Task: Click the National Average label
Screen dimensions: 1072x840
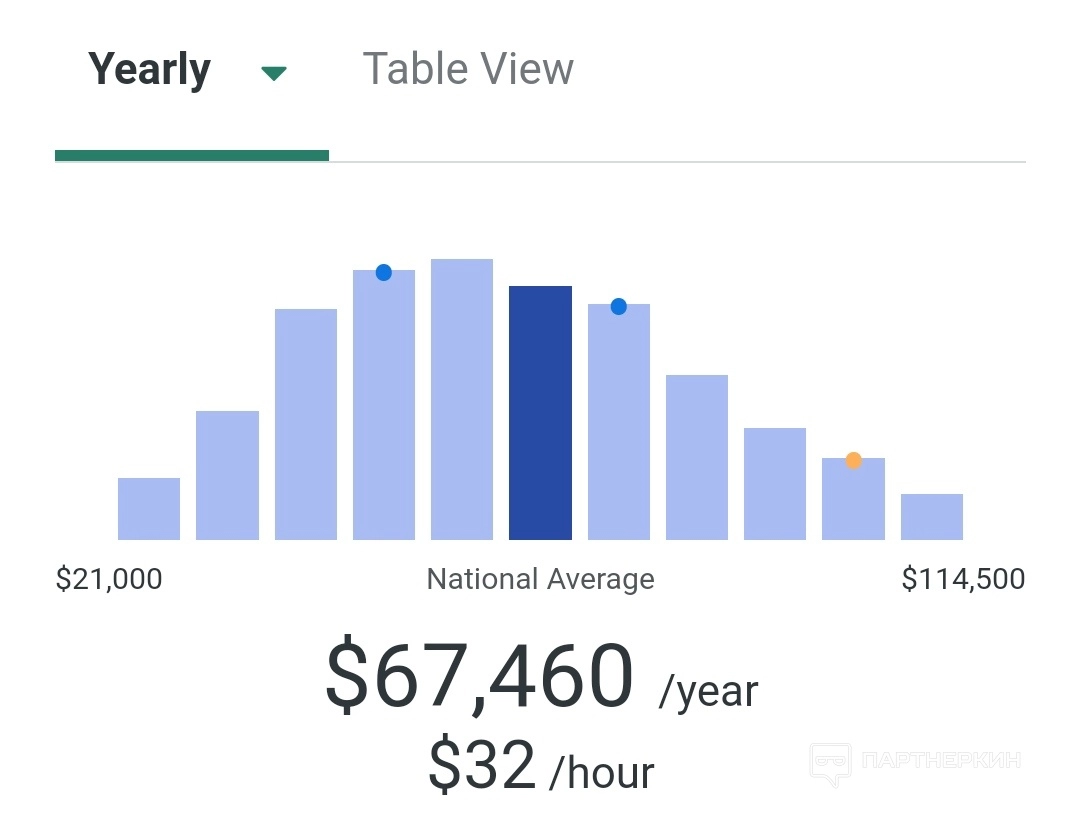Action: (x=540, y=579)
